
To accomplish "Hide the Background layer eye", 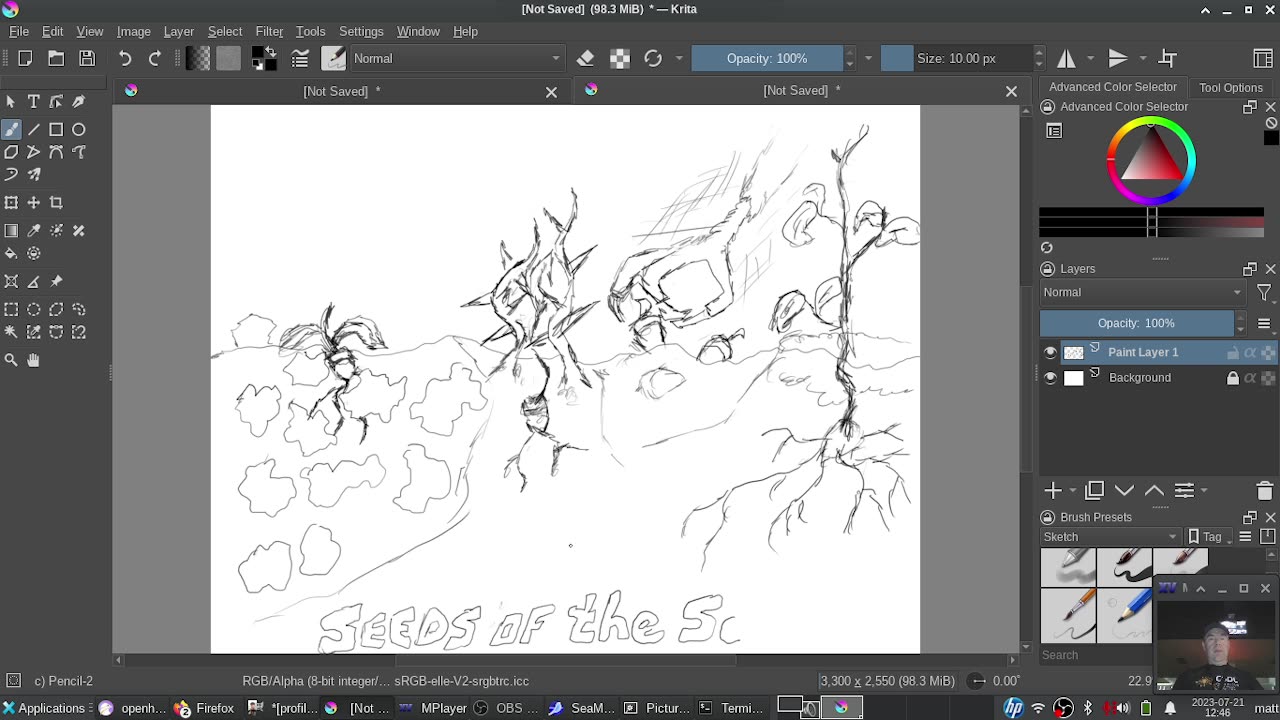I will (1050, 378).
